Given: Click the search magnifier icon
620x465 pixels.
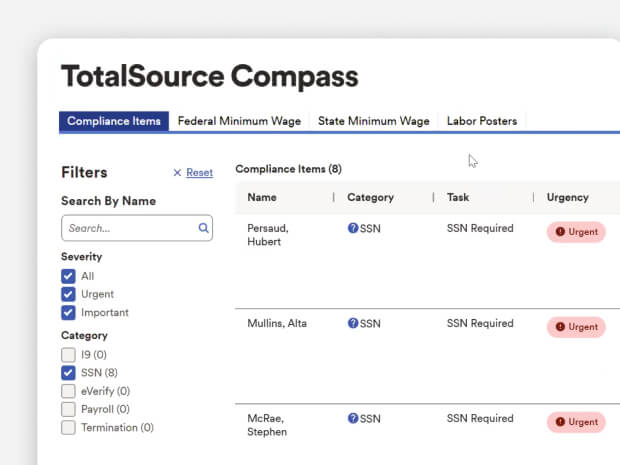Looking at the screenshot, I should (203, 228).
